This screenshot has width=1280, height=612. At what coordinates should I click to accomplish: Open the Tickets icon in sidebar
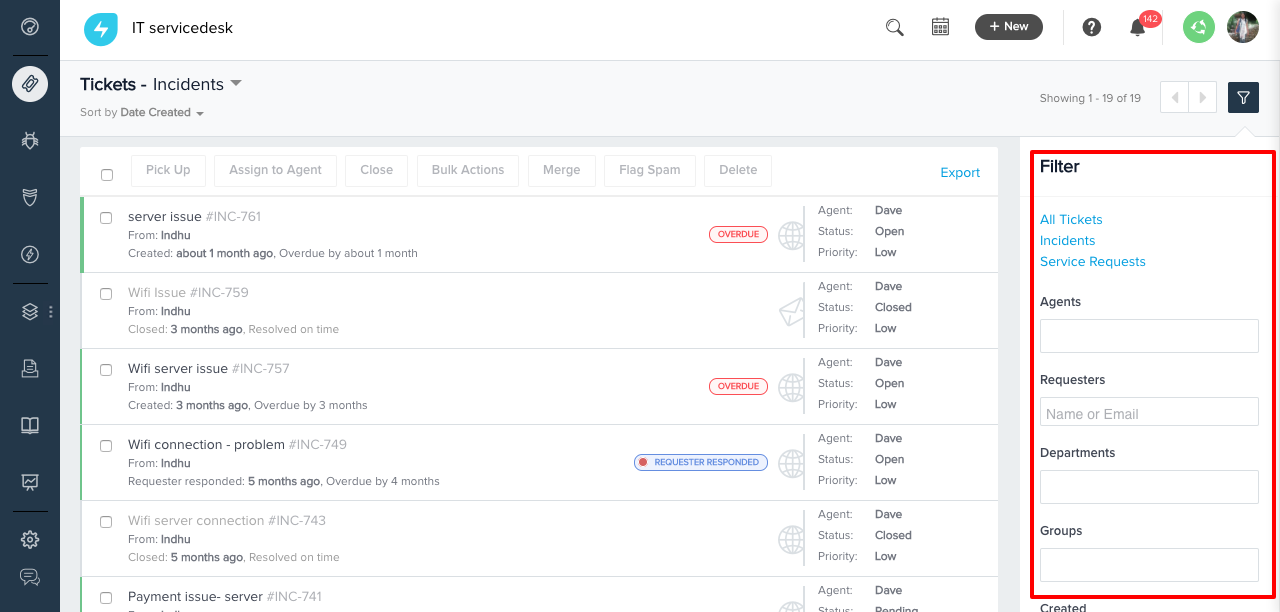tap(30, 84)
